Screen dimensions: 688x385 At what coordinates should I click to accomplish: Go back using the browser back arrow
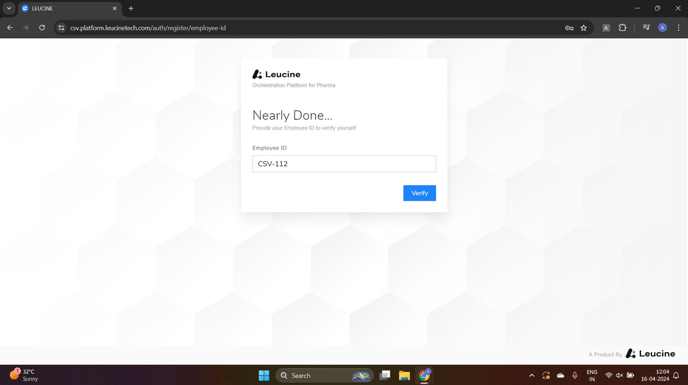tap(10, 28)
